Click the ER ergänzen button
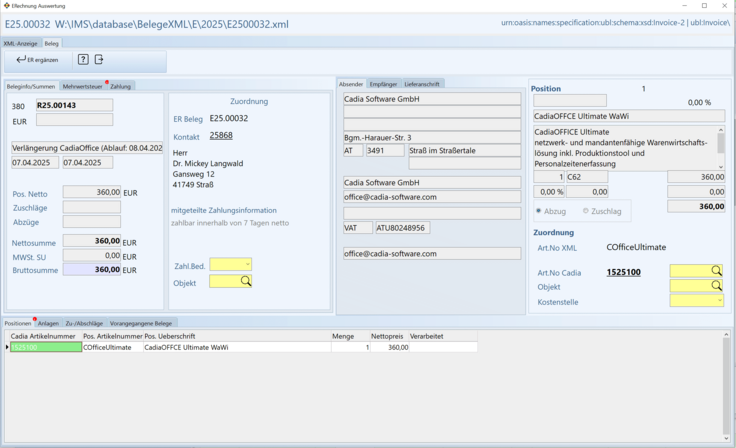This screenshot has height=448, width=736. pos(37,60)
